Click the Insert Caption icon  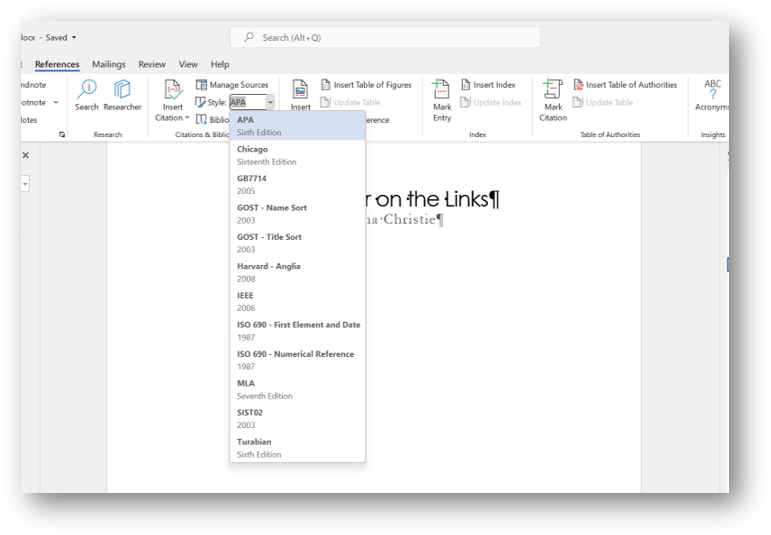(300, 90)
